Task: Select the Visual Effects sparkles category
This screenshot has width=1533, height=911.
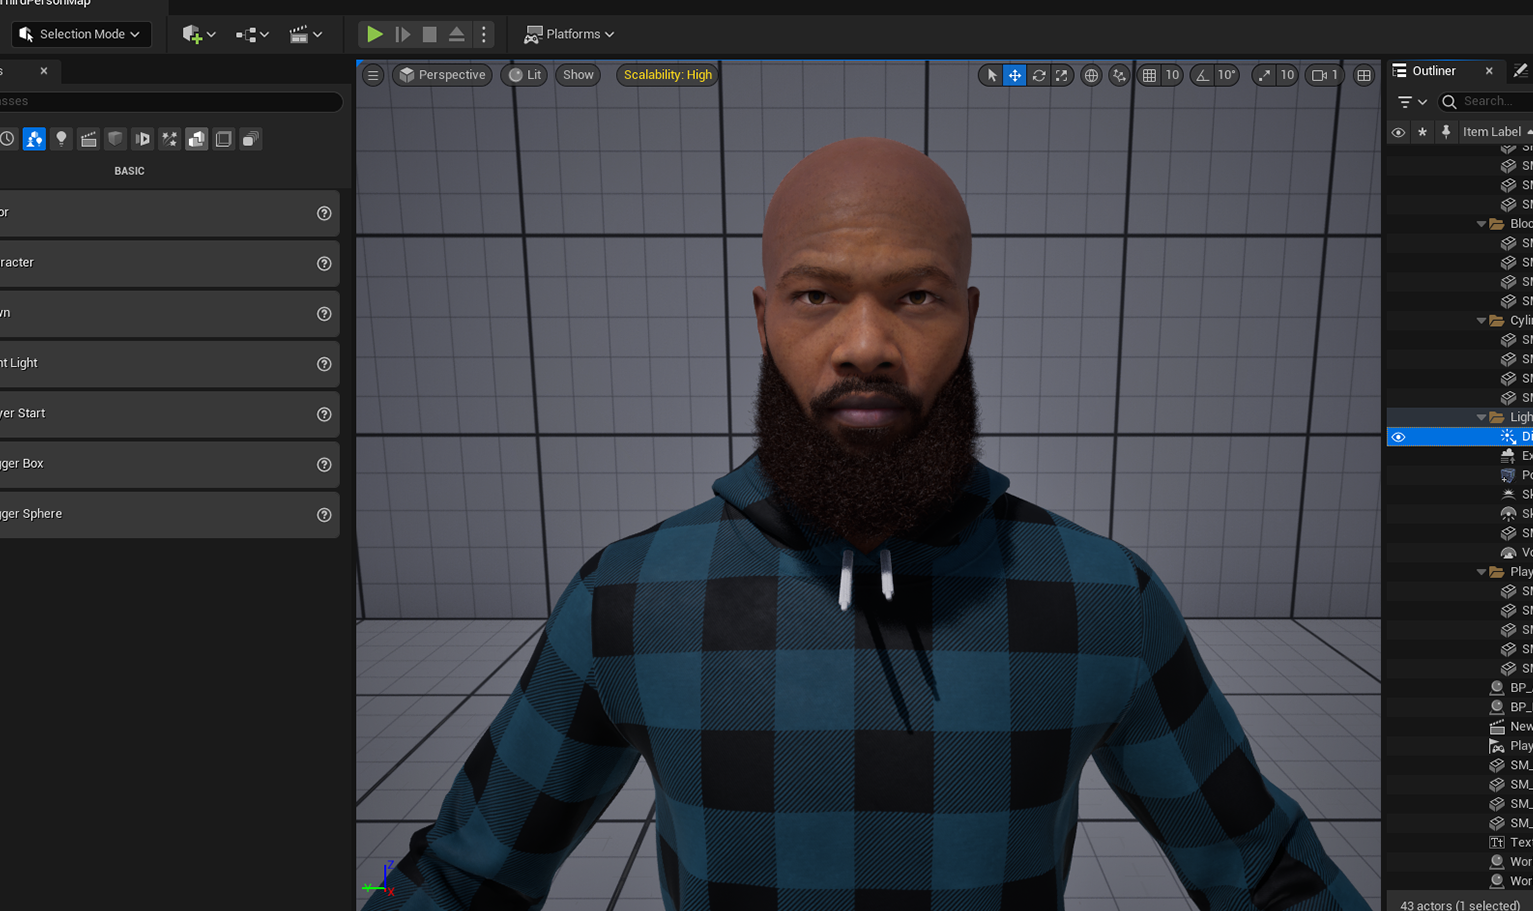Action: click(x=169, y=139)
